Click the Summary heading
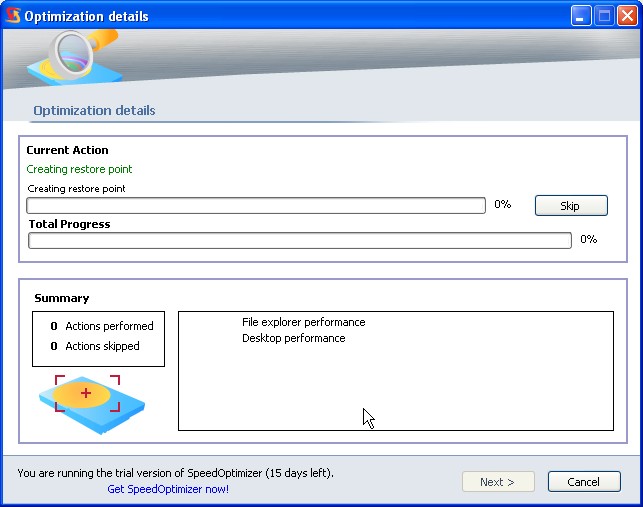 tap(62, 298)
